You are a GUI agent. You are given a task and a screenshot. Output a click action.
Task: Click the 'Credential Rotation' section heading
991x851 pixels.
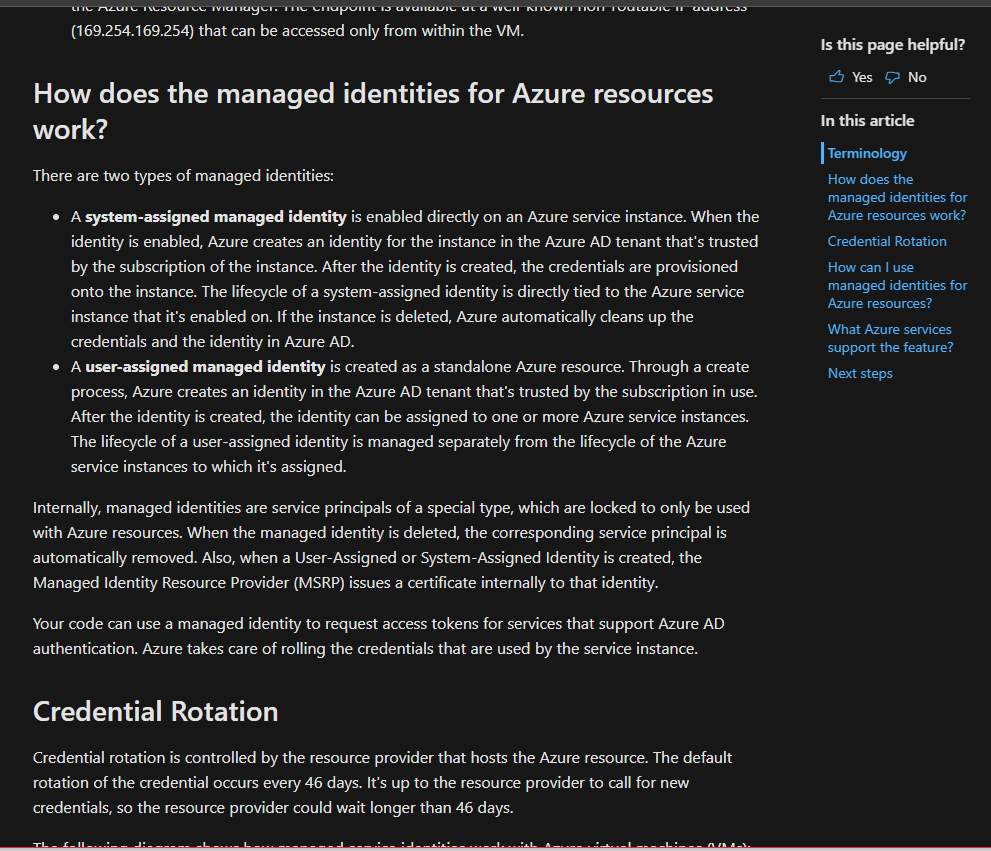pyautogui.click(x=155, y=711)
